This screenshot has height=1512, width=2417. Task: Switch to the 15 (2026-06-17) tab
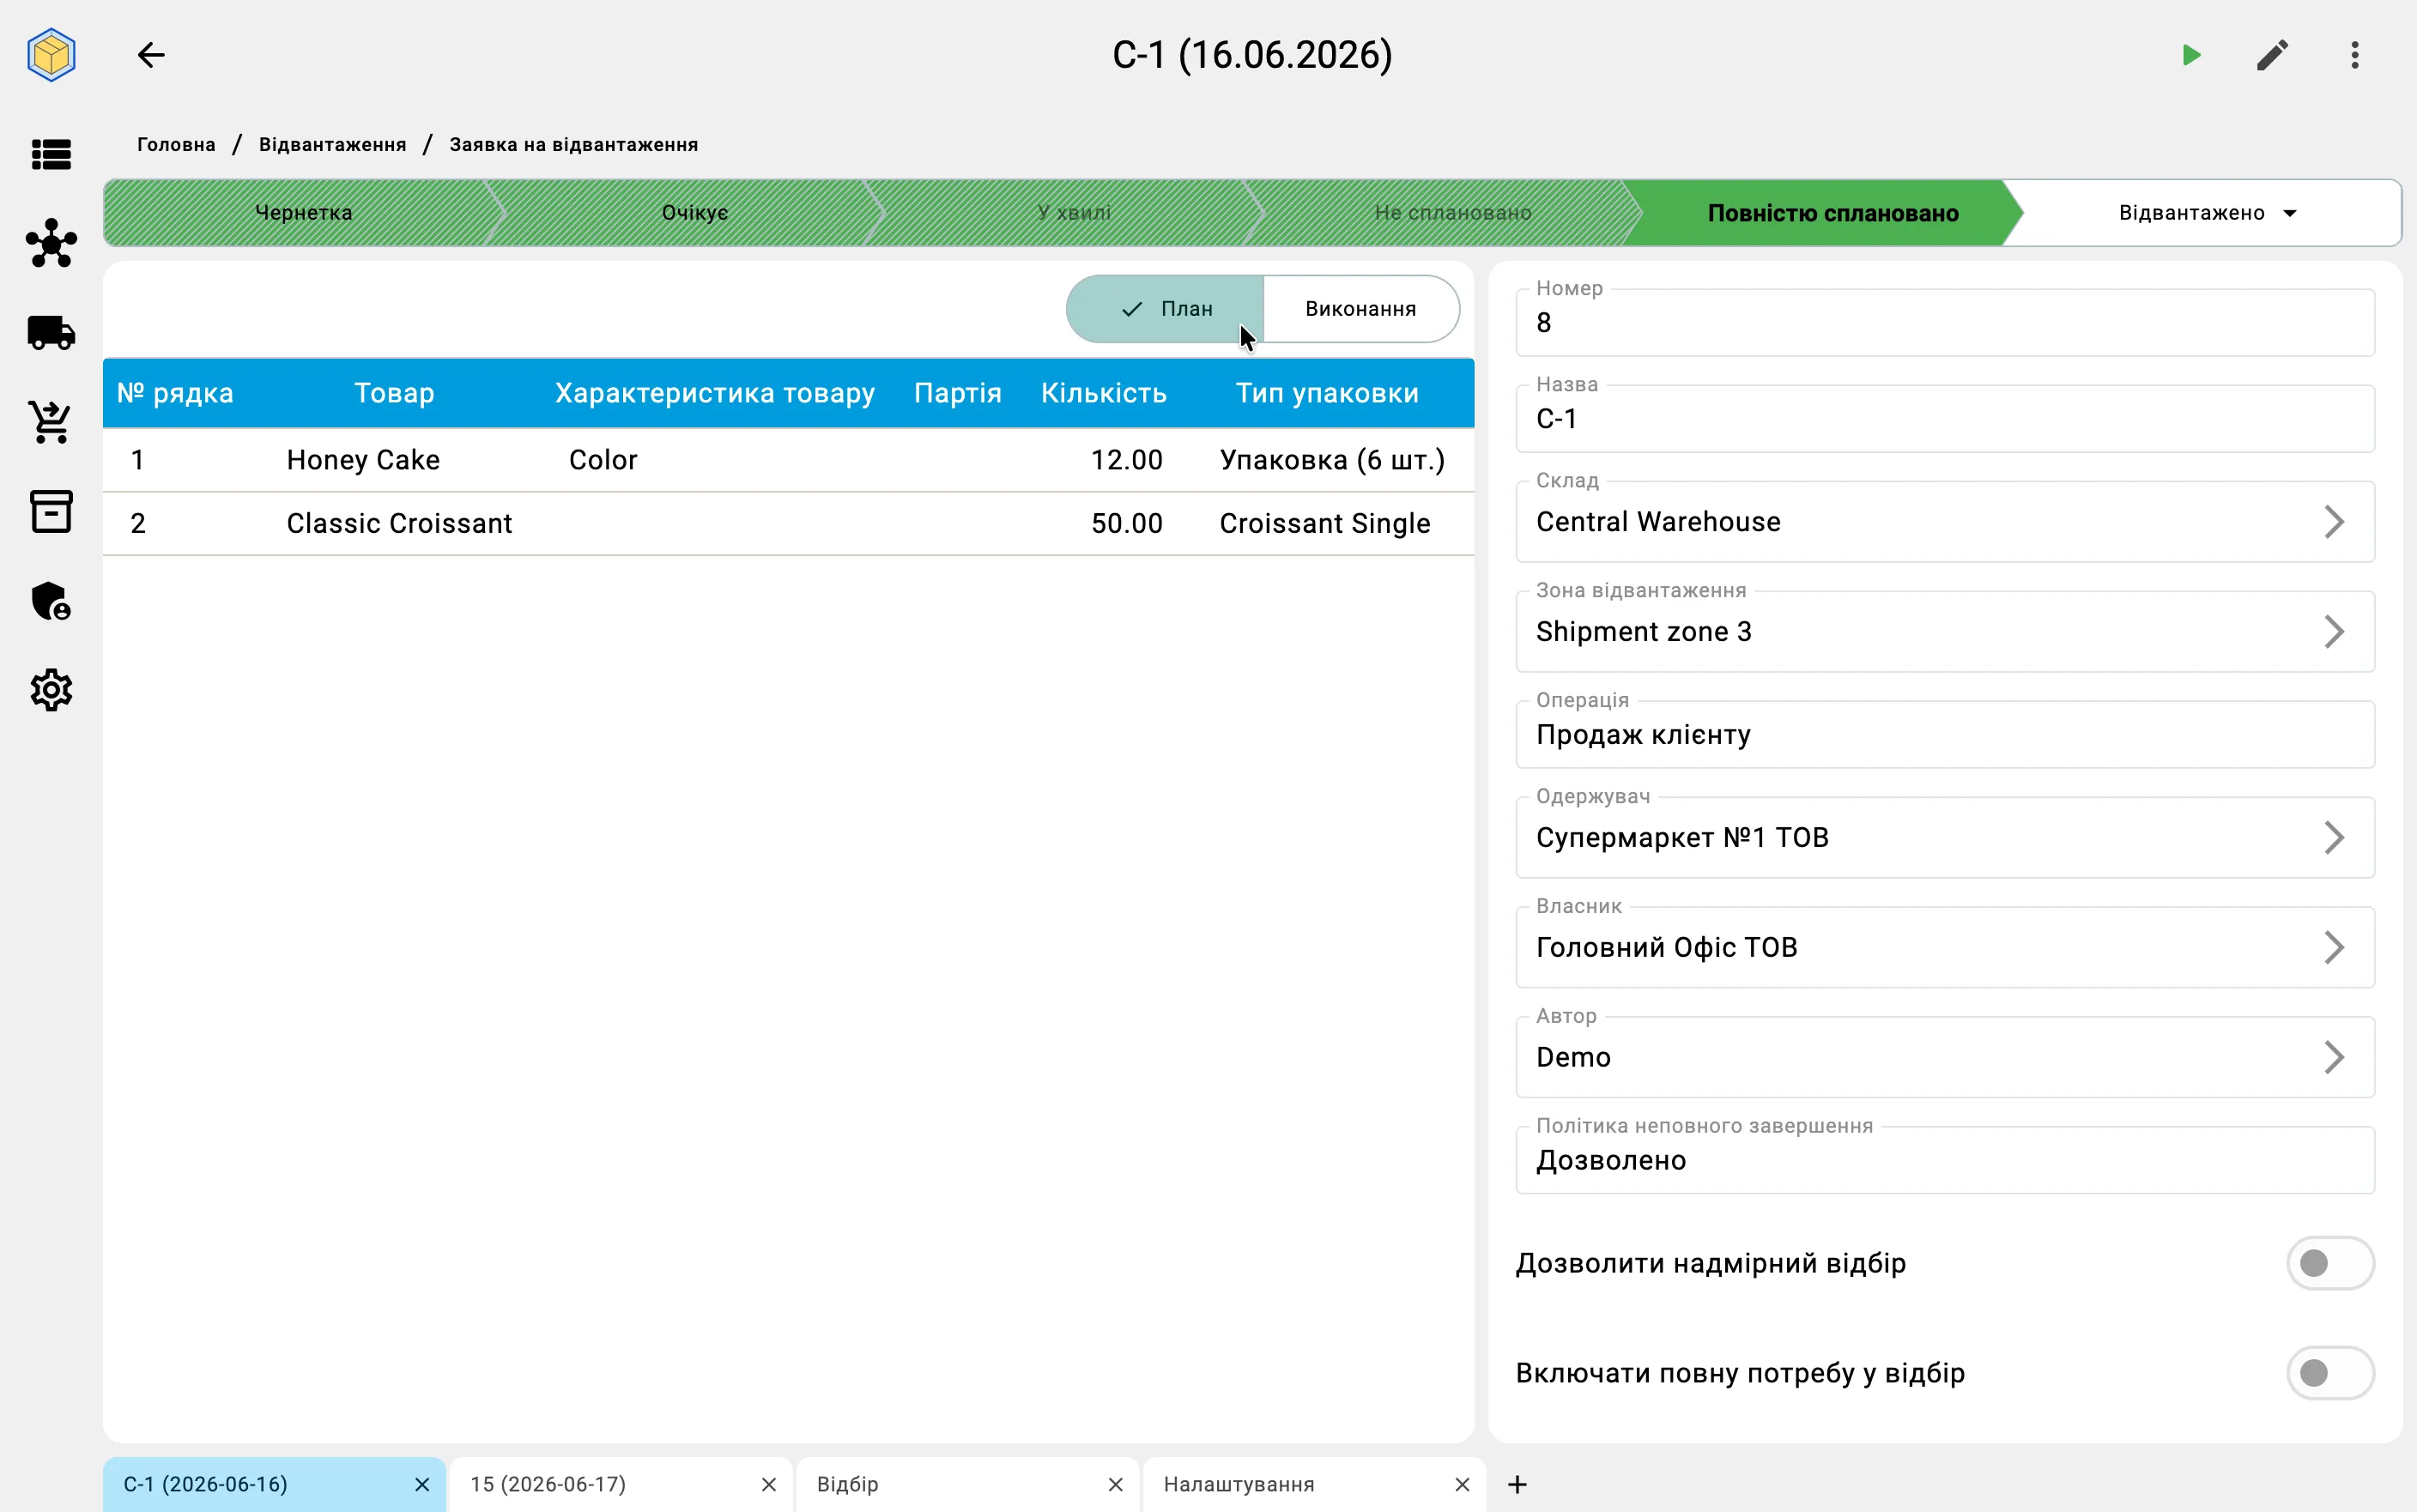[620, 1485]
